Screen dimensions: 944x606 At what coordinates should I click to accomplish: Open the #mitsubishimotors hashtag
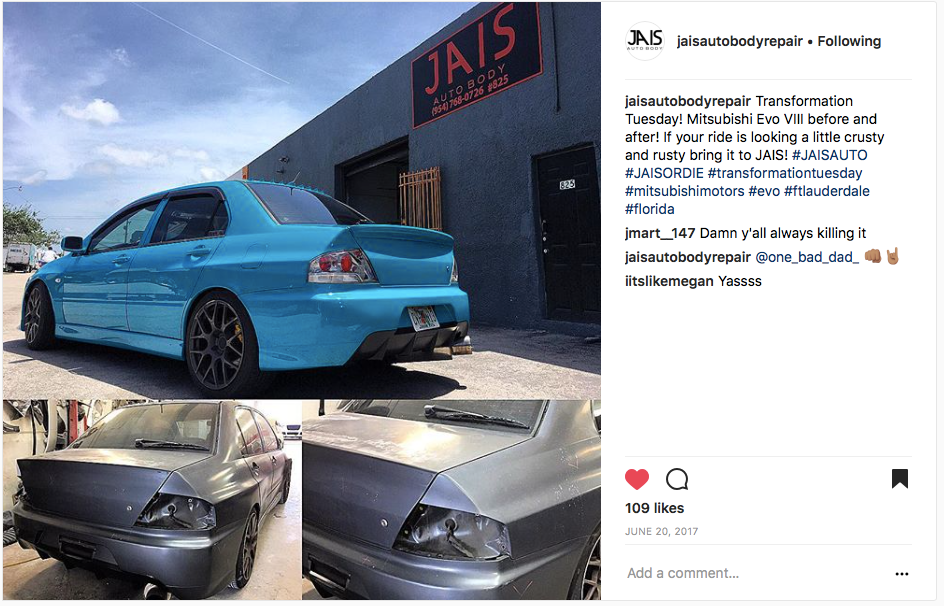coord(685,191)
